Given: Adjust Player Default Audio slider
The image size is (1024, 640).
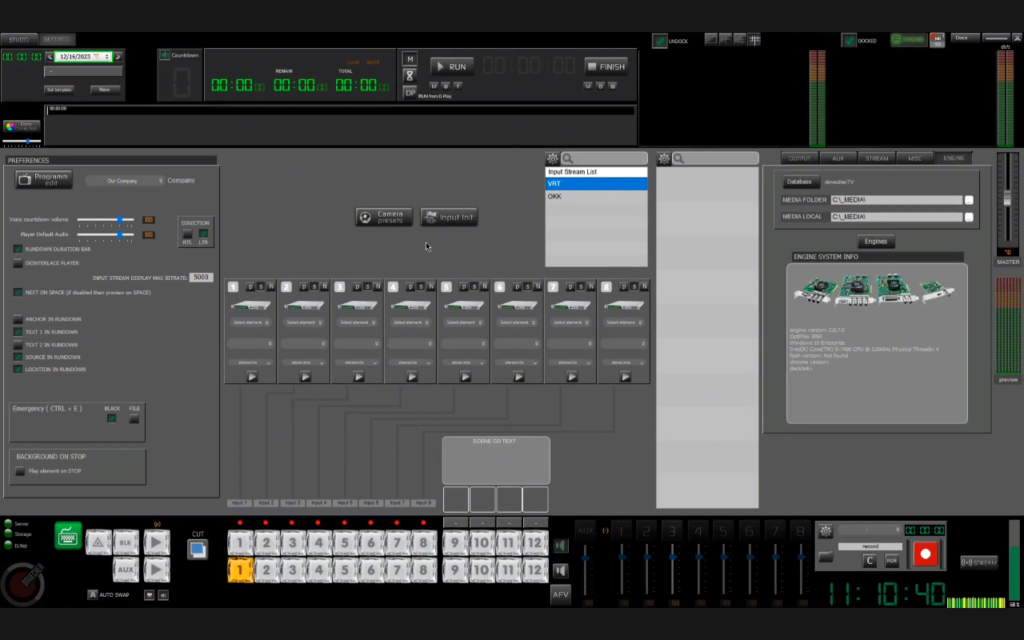Looking at the screenshot, I should (x=106, y=234).
